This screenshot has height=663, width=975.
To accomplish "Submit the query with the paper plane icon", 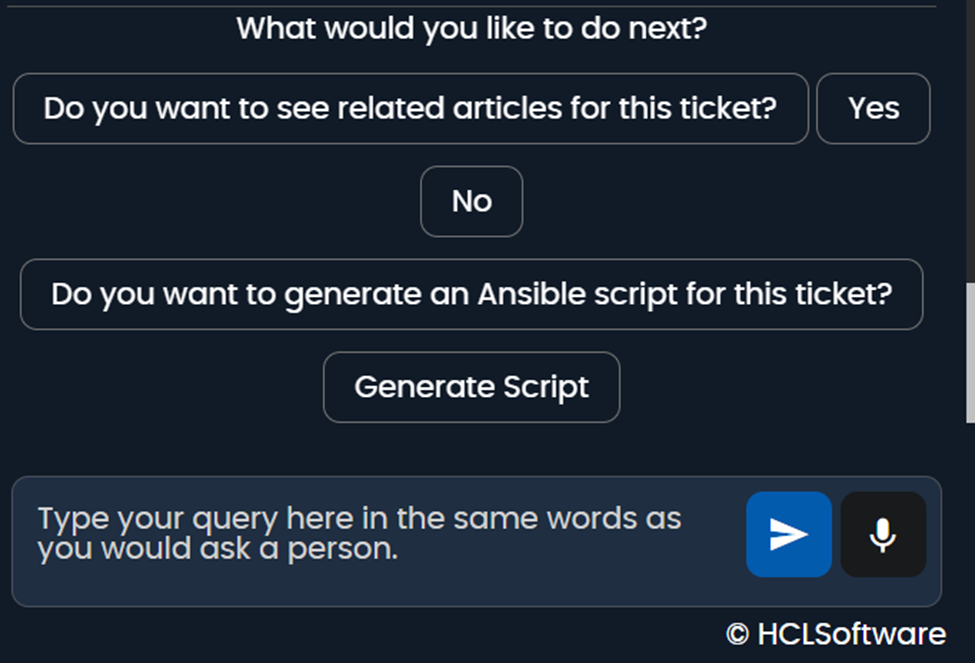I will tap(788, 534).
